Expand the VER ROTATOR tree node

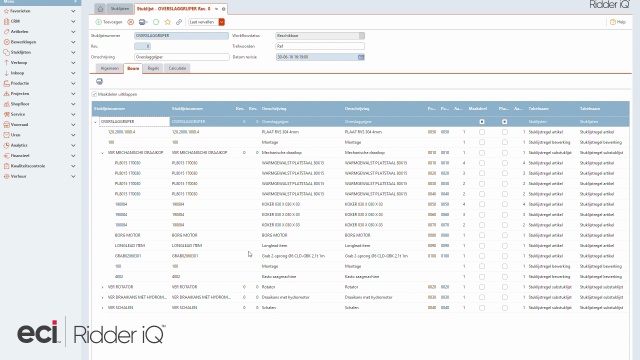(102, 287)
